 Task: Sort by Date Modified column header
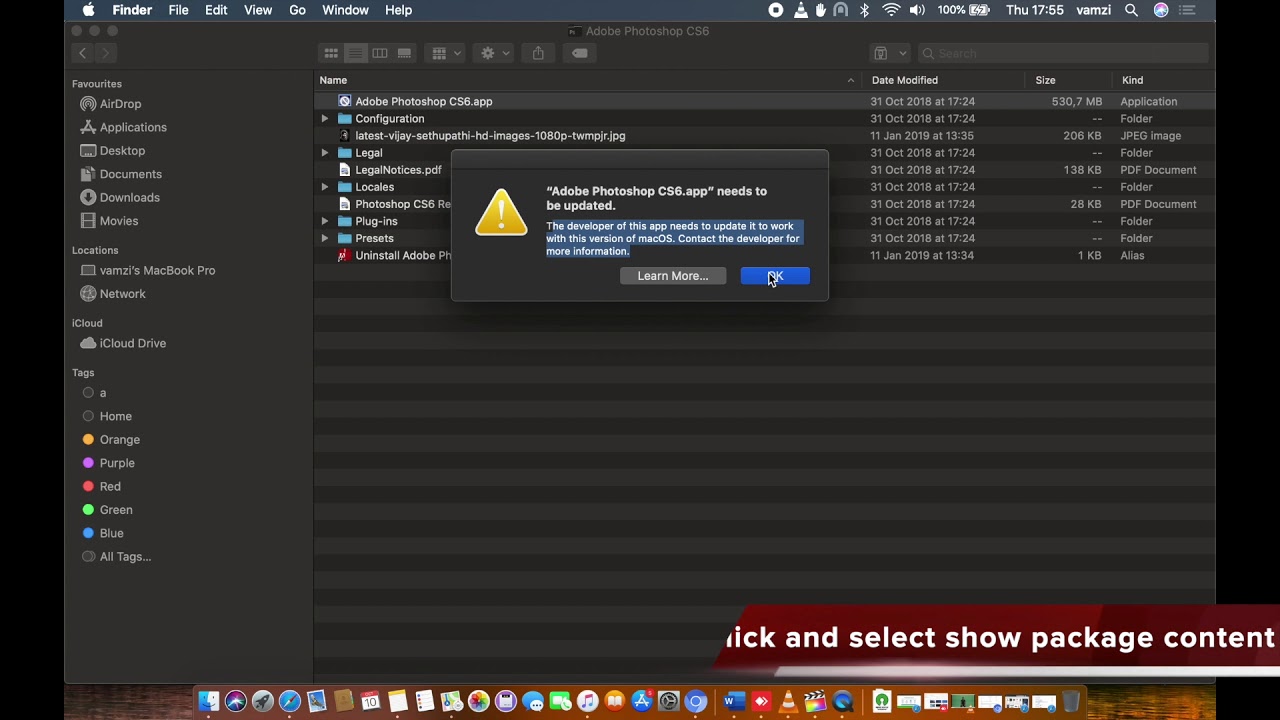pyautogui.click(x=904, y=80)
